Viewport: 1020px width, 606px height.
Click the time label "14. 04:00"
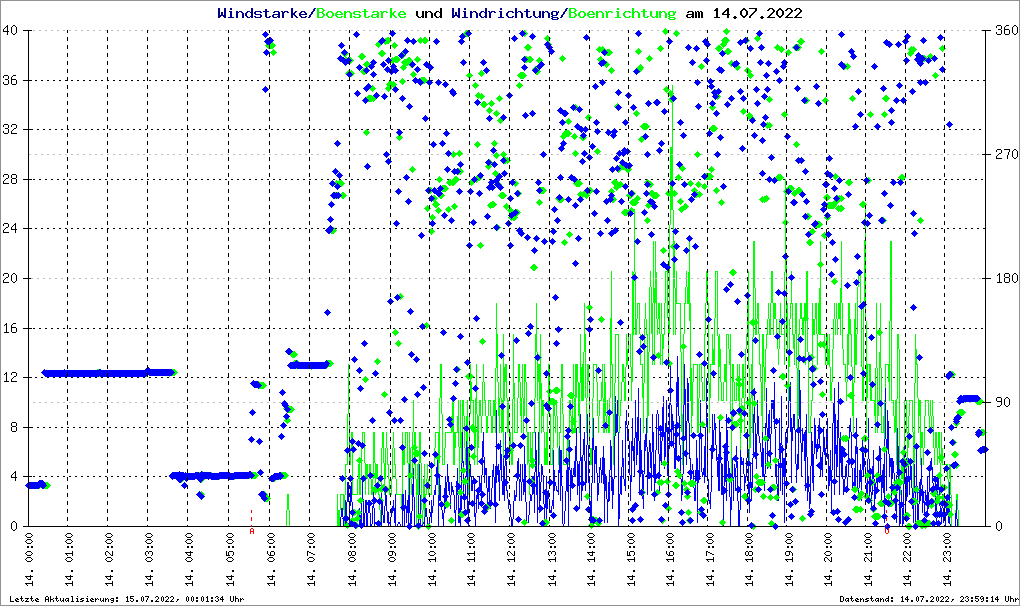tap(189, 559)
